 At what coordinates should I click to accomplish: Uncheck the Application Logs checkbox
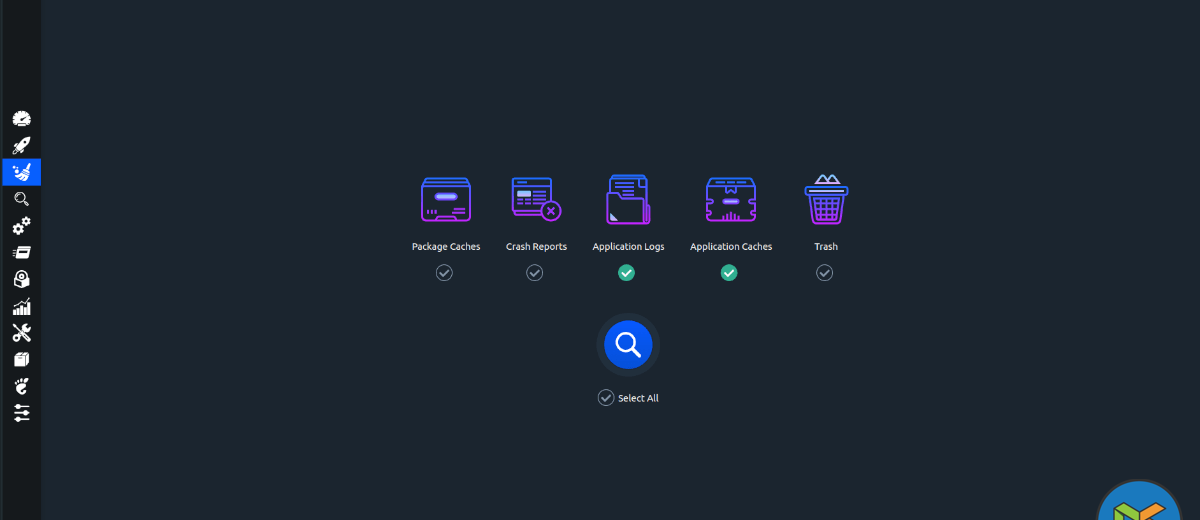point(626,272)
